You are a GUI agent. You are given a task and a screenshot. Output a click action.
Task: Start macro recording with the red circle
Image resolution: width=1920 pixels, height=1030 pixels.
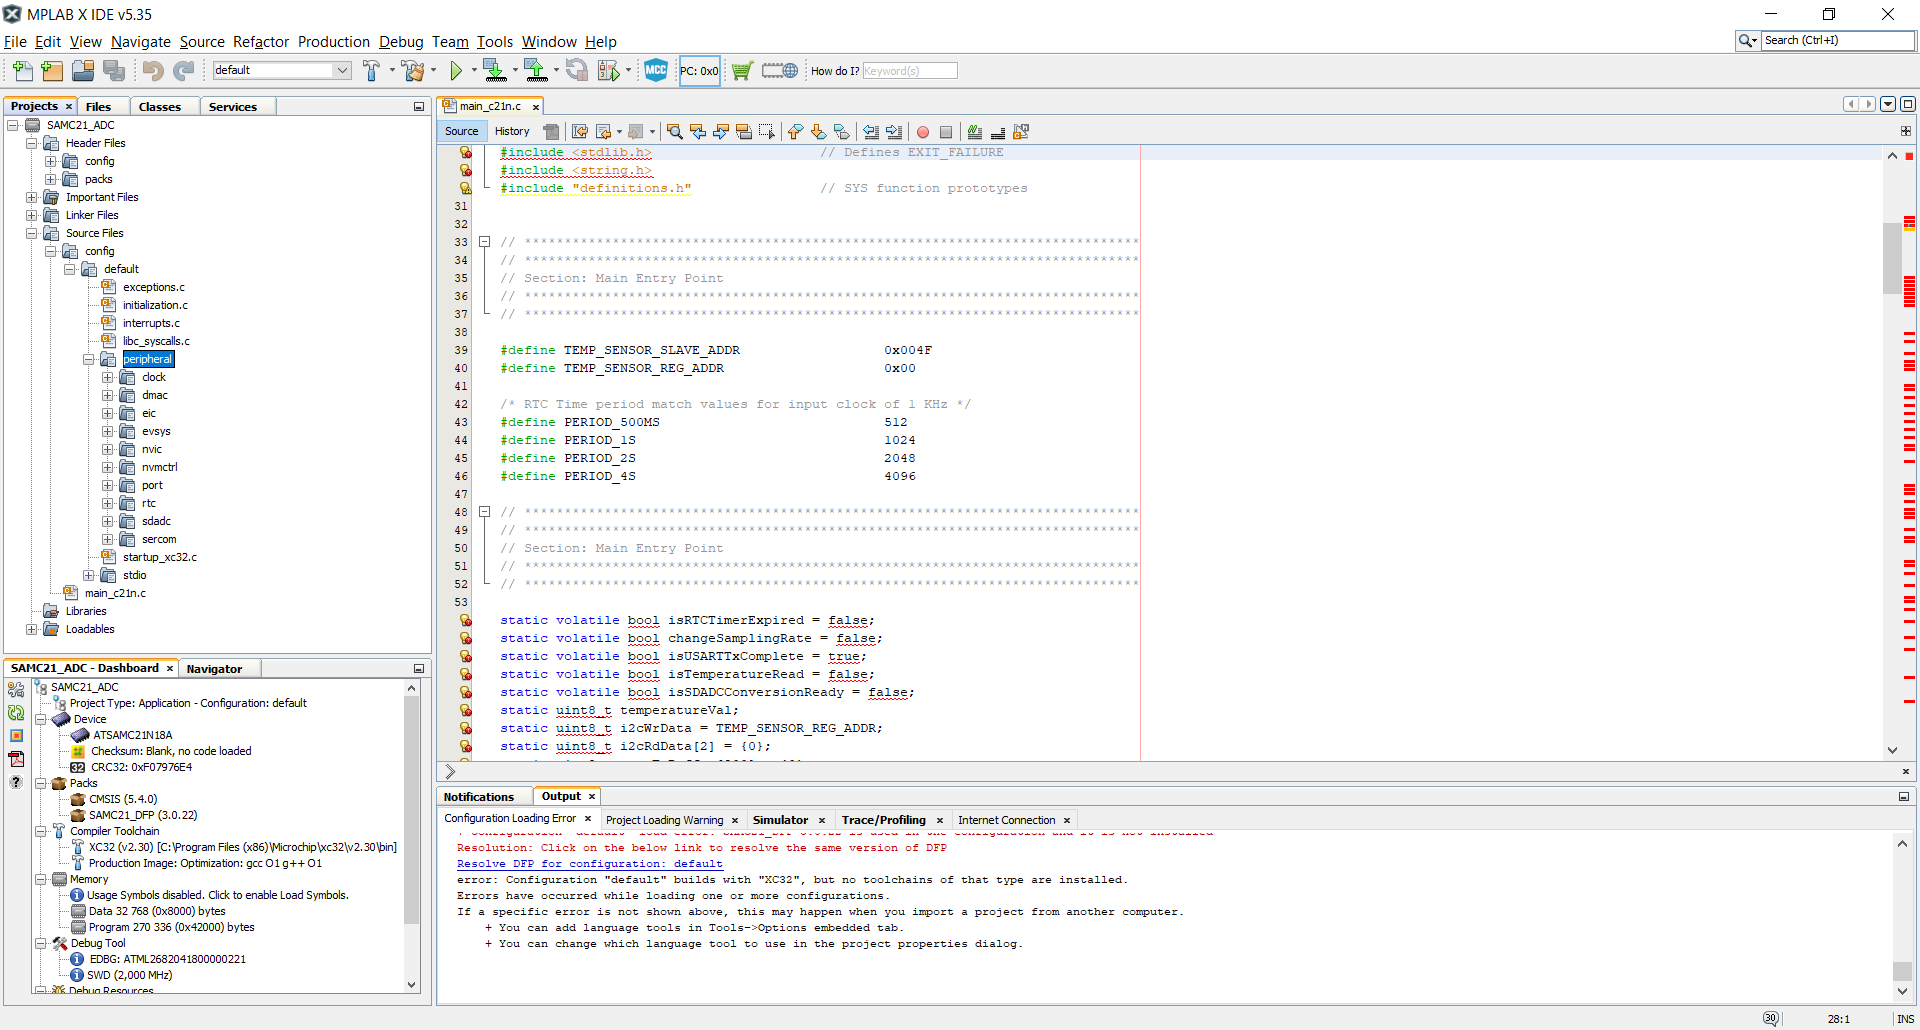coord(923,132)
